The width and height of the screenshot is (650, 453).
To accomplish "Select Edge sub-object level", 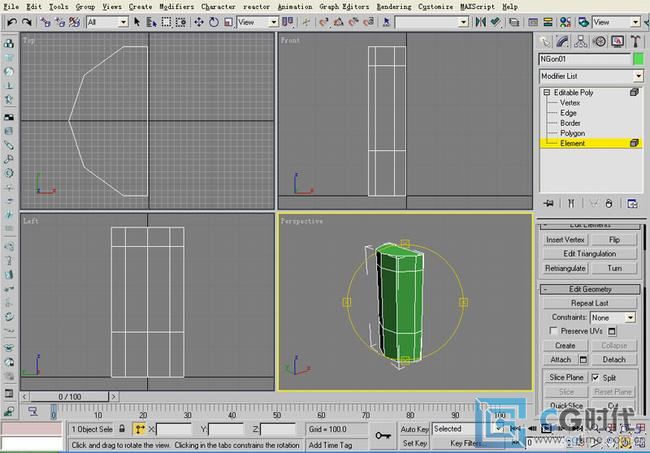I will (x=568, y=113).
